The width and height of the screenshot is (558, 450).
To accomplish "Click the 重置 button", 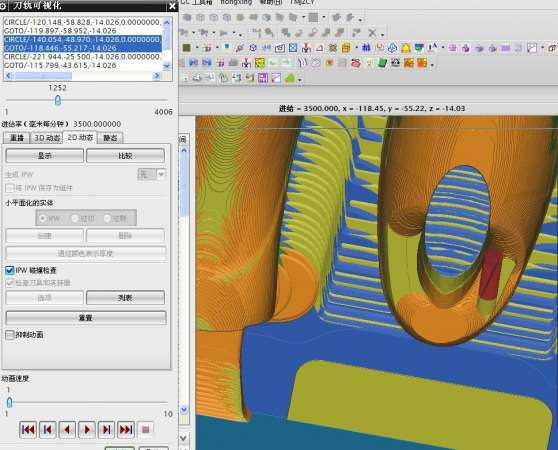I will tap(86, 318).
